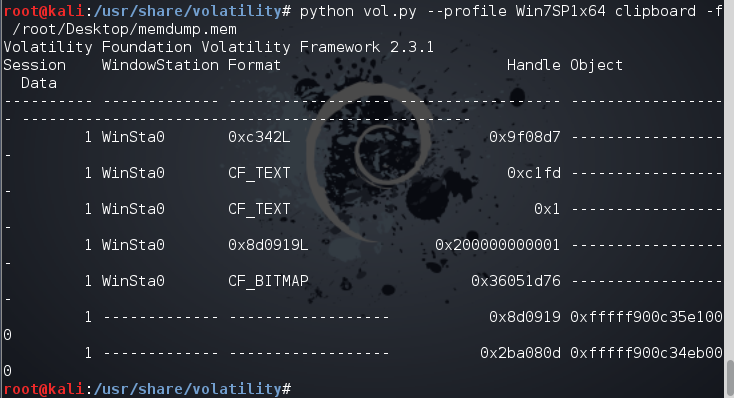
Task: Click the format value 0xc342L
Action: pos(259,137)
